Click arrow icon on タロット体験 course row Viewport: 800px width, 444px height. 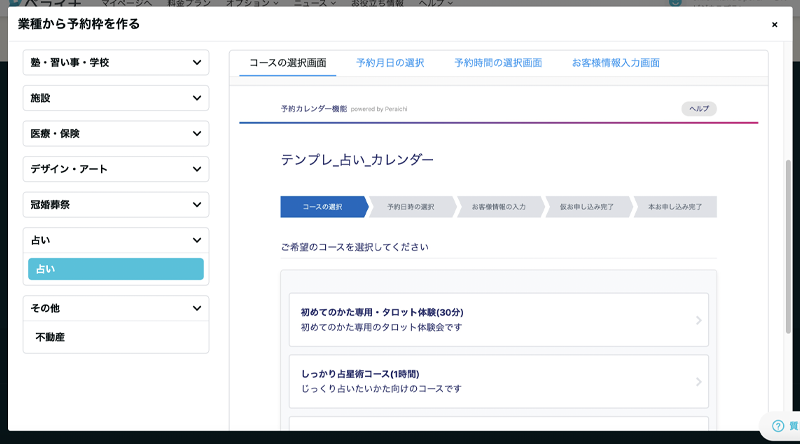coord(698,320)
